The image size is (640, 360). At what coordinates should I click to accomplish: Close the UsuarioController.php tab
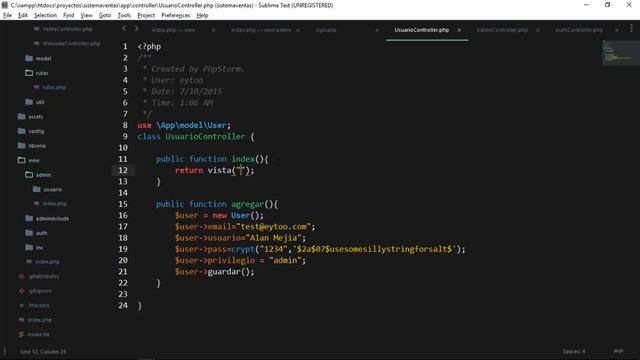click(x=459, y=30)
